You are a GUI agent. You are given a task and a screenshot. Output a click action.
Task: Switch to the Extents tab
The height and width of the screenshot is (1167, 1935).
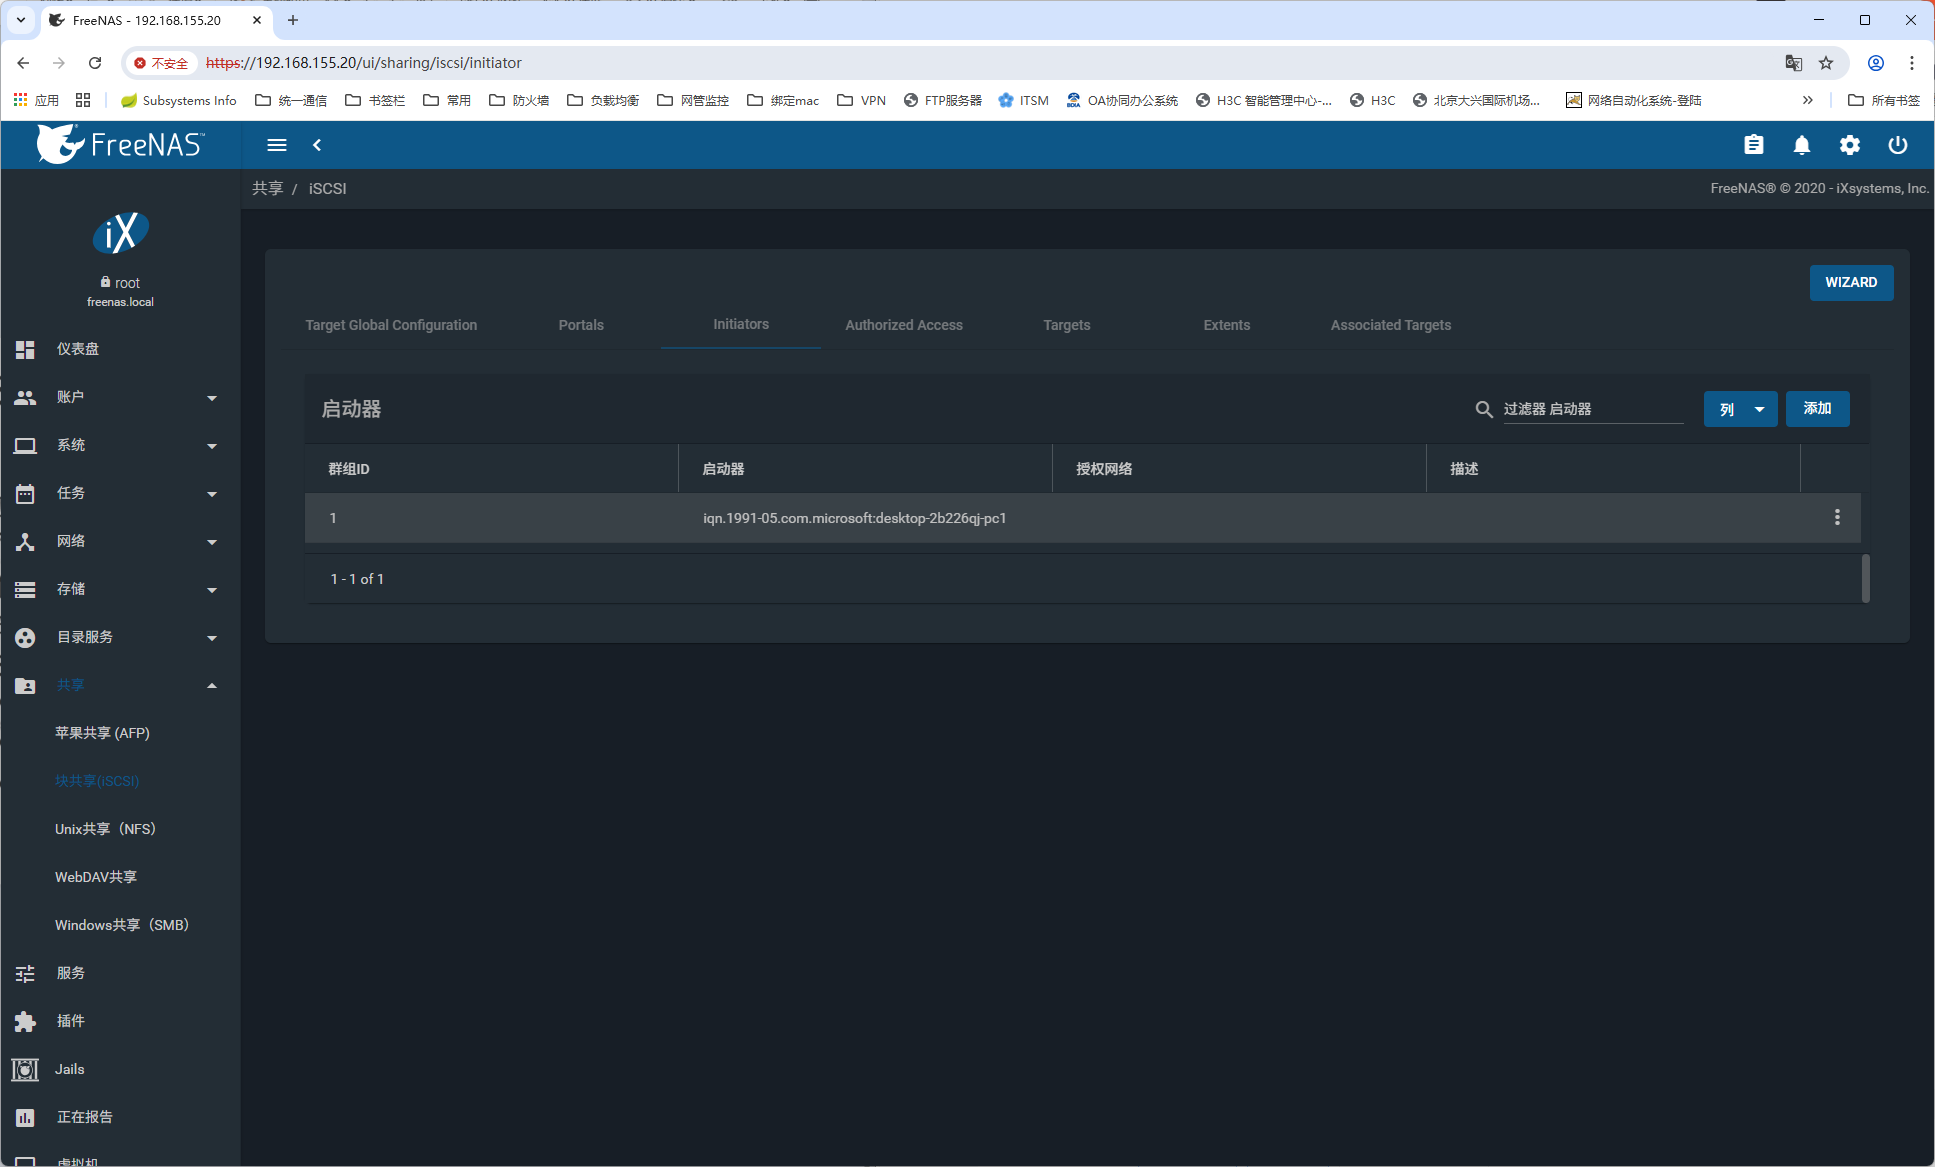click(x=1226, y=325)
